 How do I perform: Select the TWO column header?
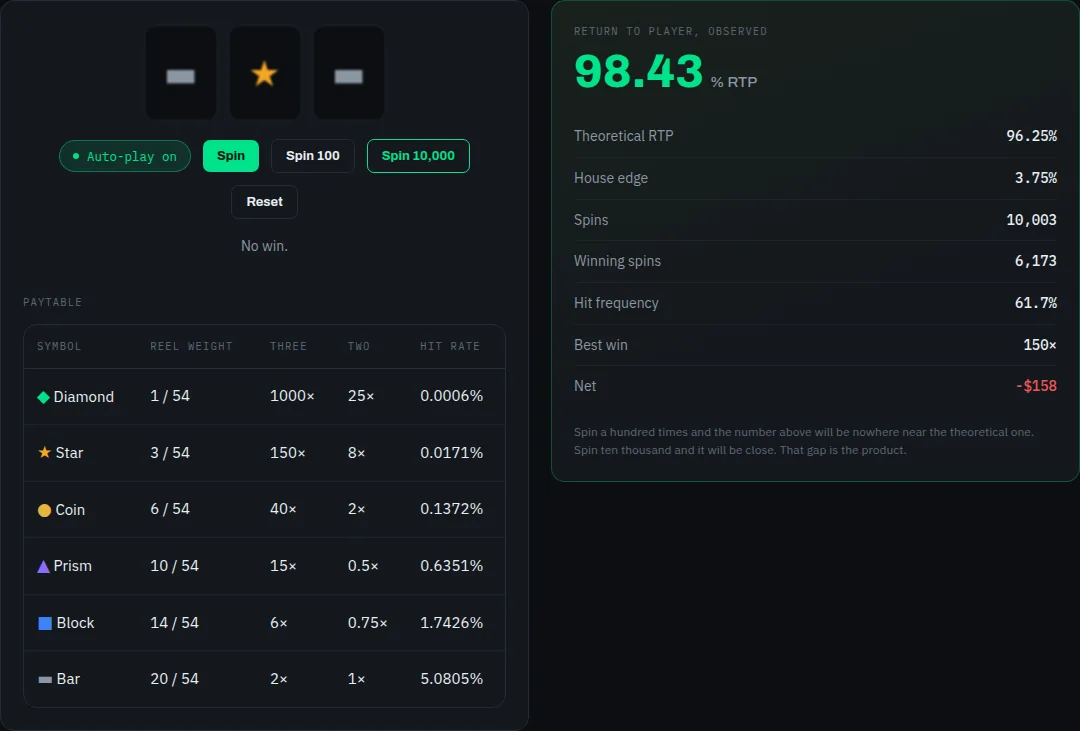pos(359,346)
